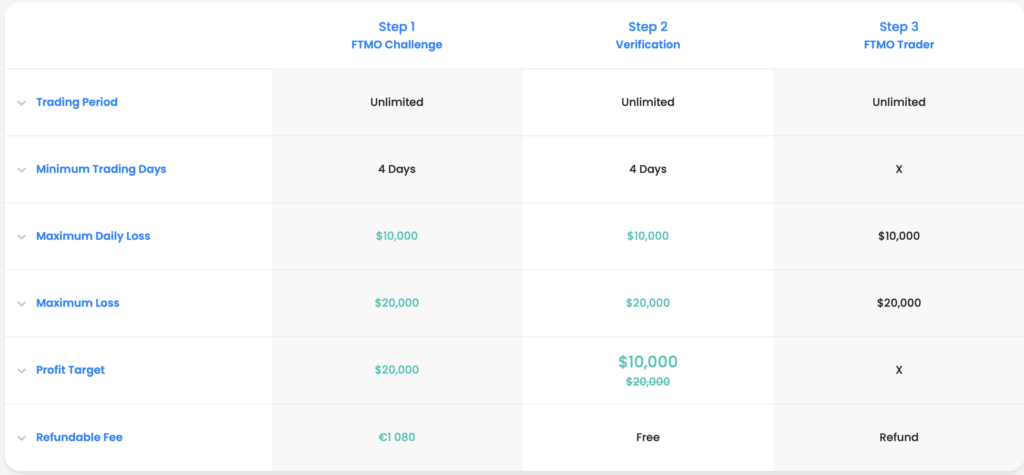Click the crossed-out $20,000 profit target
The width and height of the screenshot is (1024, 475).
648,382
